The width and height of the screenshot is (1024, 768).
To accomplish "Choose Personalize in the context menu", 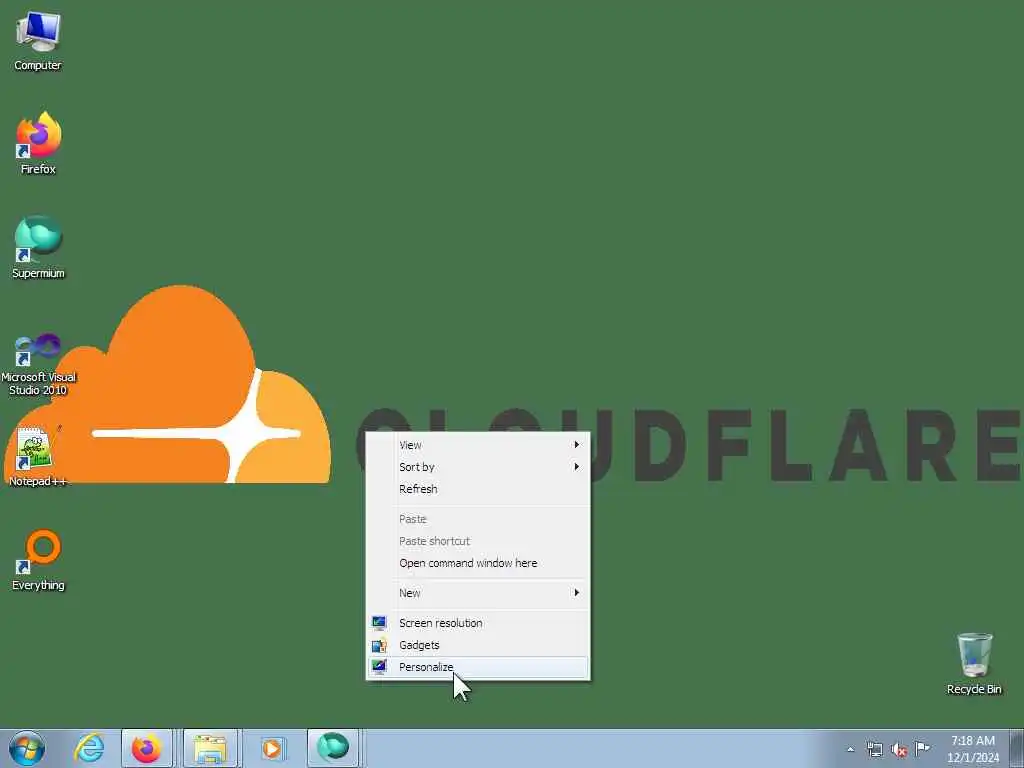I will coord(477,667).
